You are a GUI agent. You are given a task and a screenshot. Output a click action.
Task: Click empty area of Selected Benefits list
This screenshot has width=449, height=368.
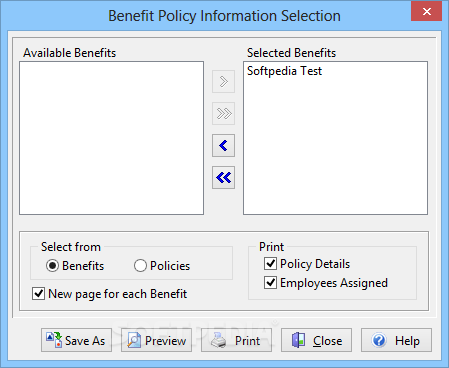pyautogui.click(x=335, y=147)
